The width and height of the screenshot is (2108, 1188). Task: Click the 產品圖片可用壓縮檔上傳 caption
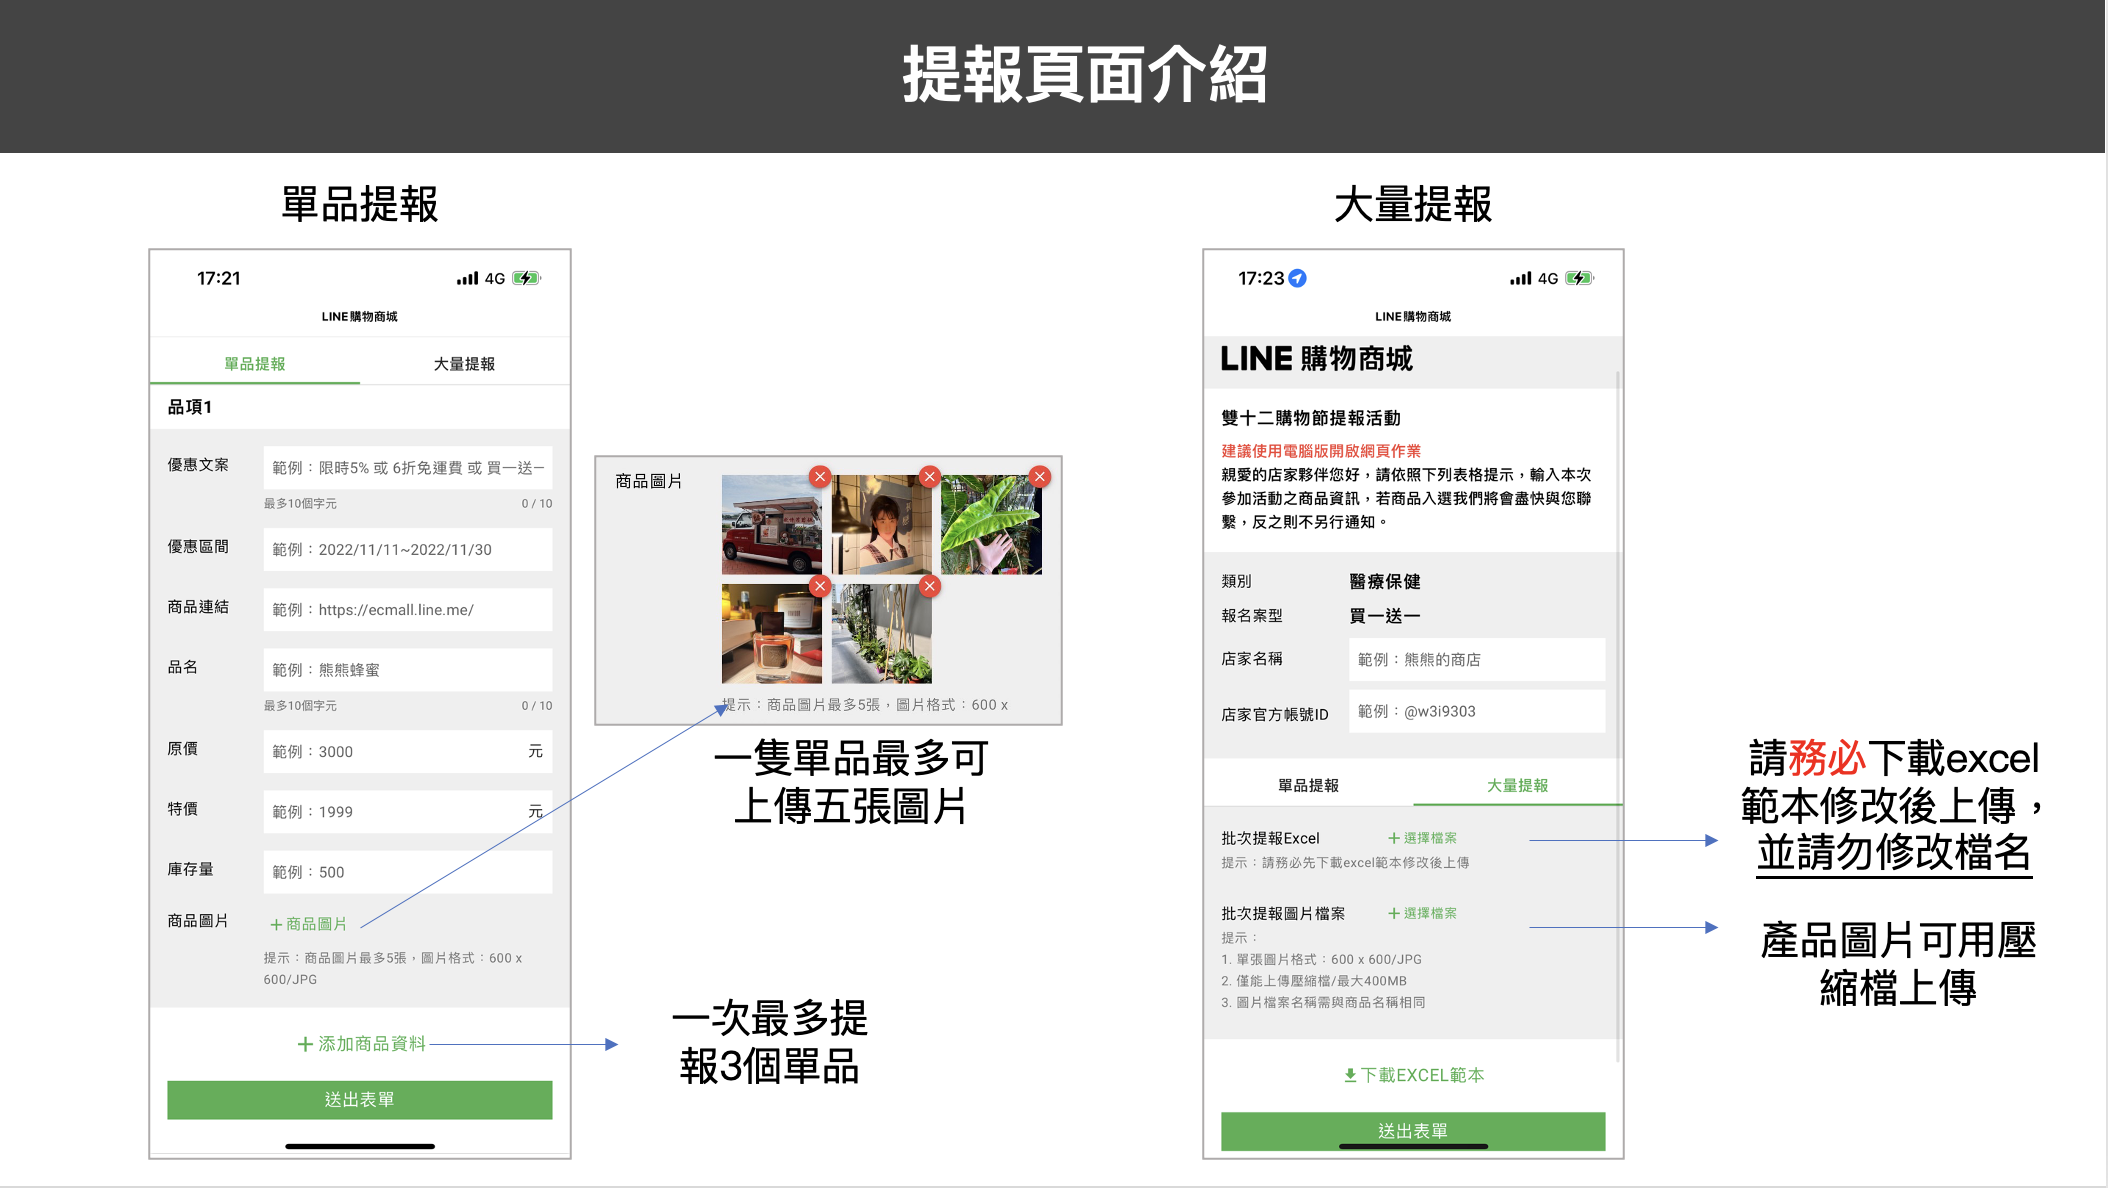tap(1898, 964)
